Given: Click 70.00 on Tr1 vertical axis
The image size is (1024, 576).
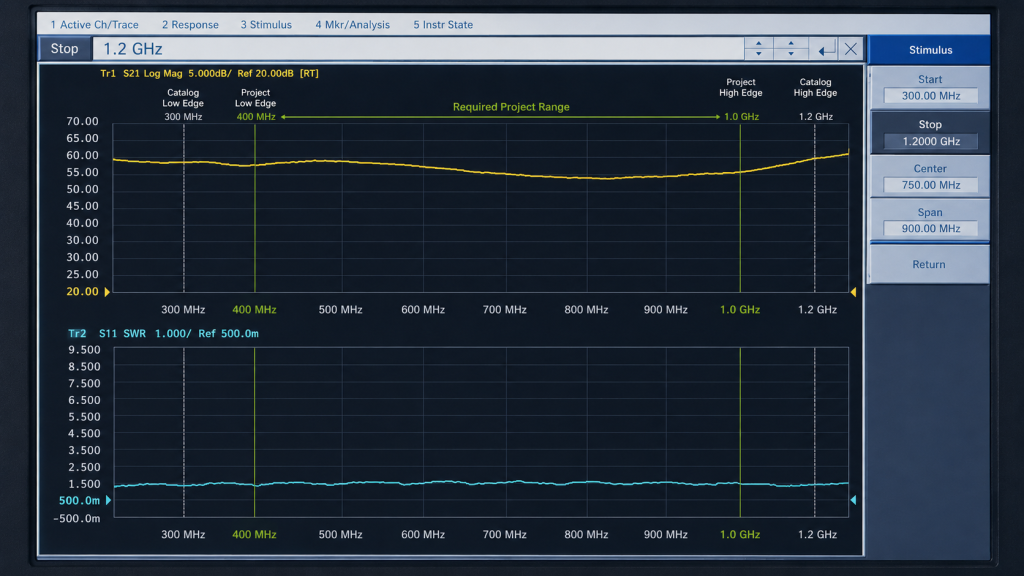Looking at the screenshot, I should coord(82,121).
